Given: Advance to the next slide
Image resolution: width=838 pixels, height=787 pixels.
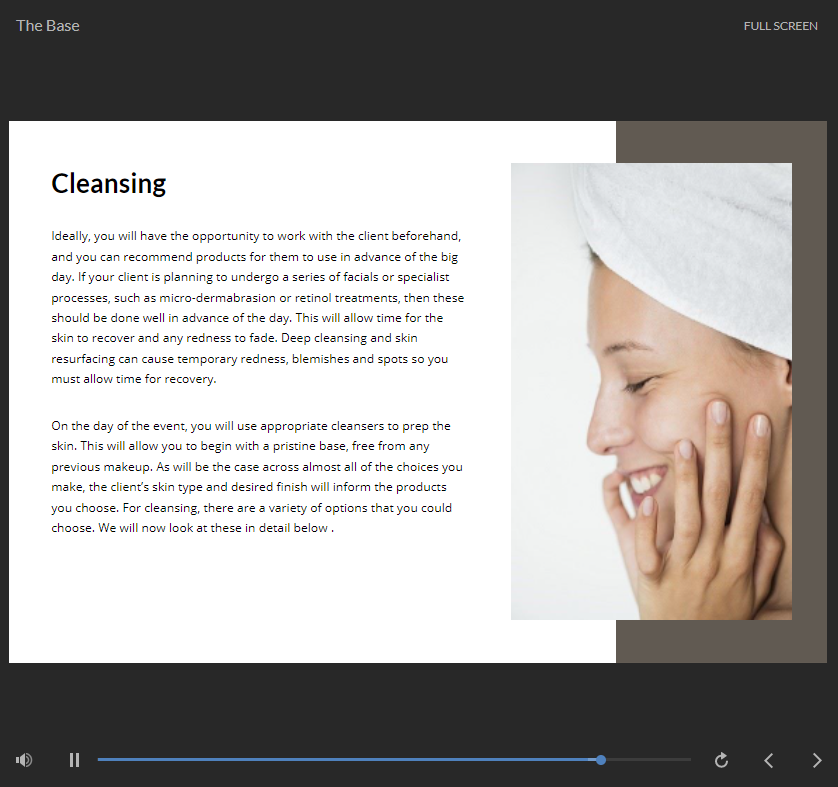Looking at the screenshot, I should [x=816, y=760].
